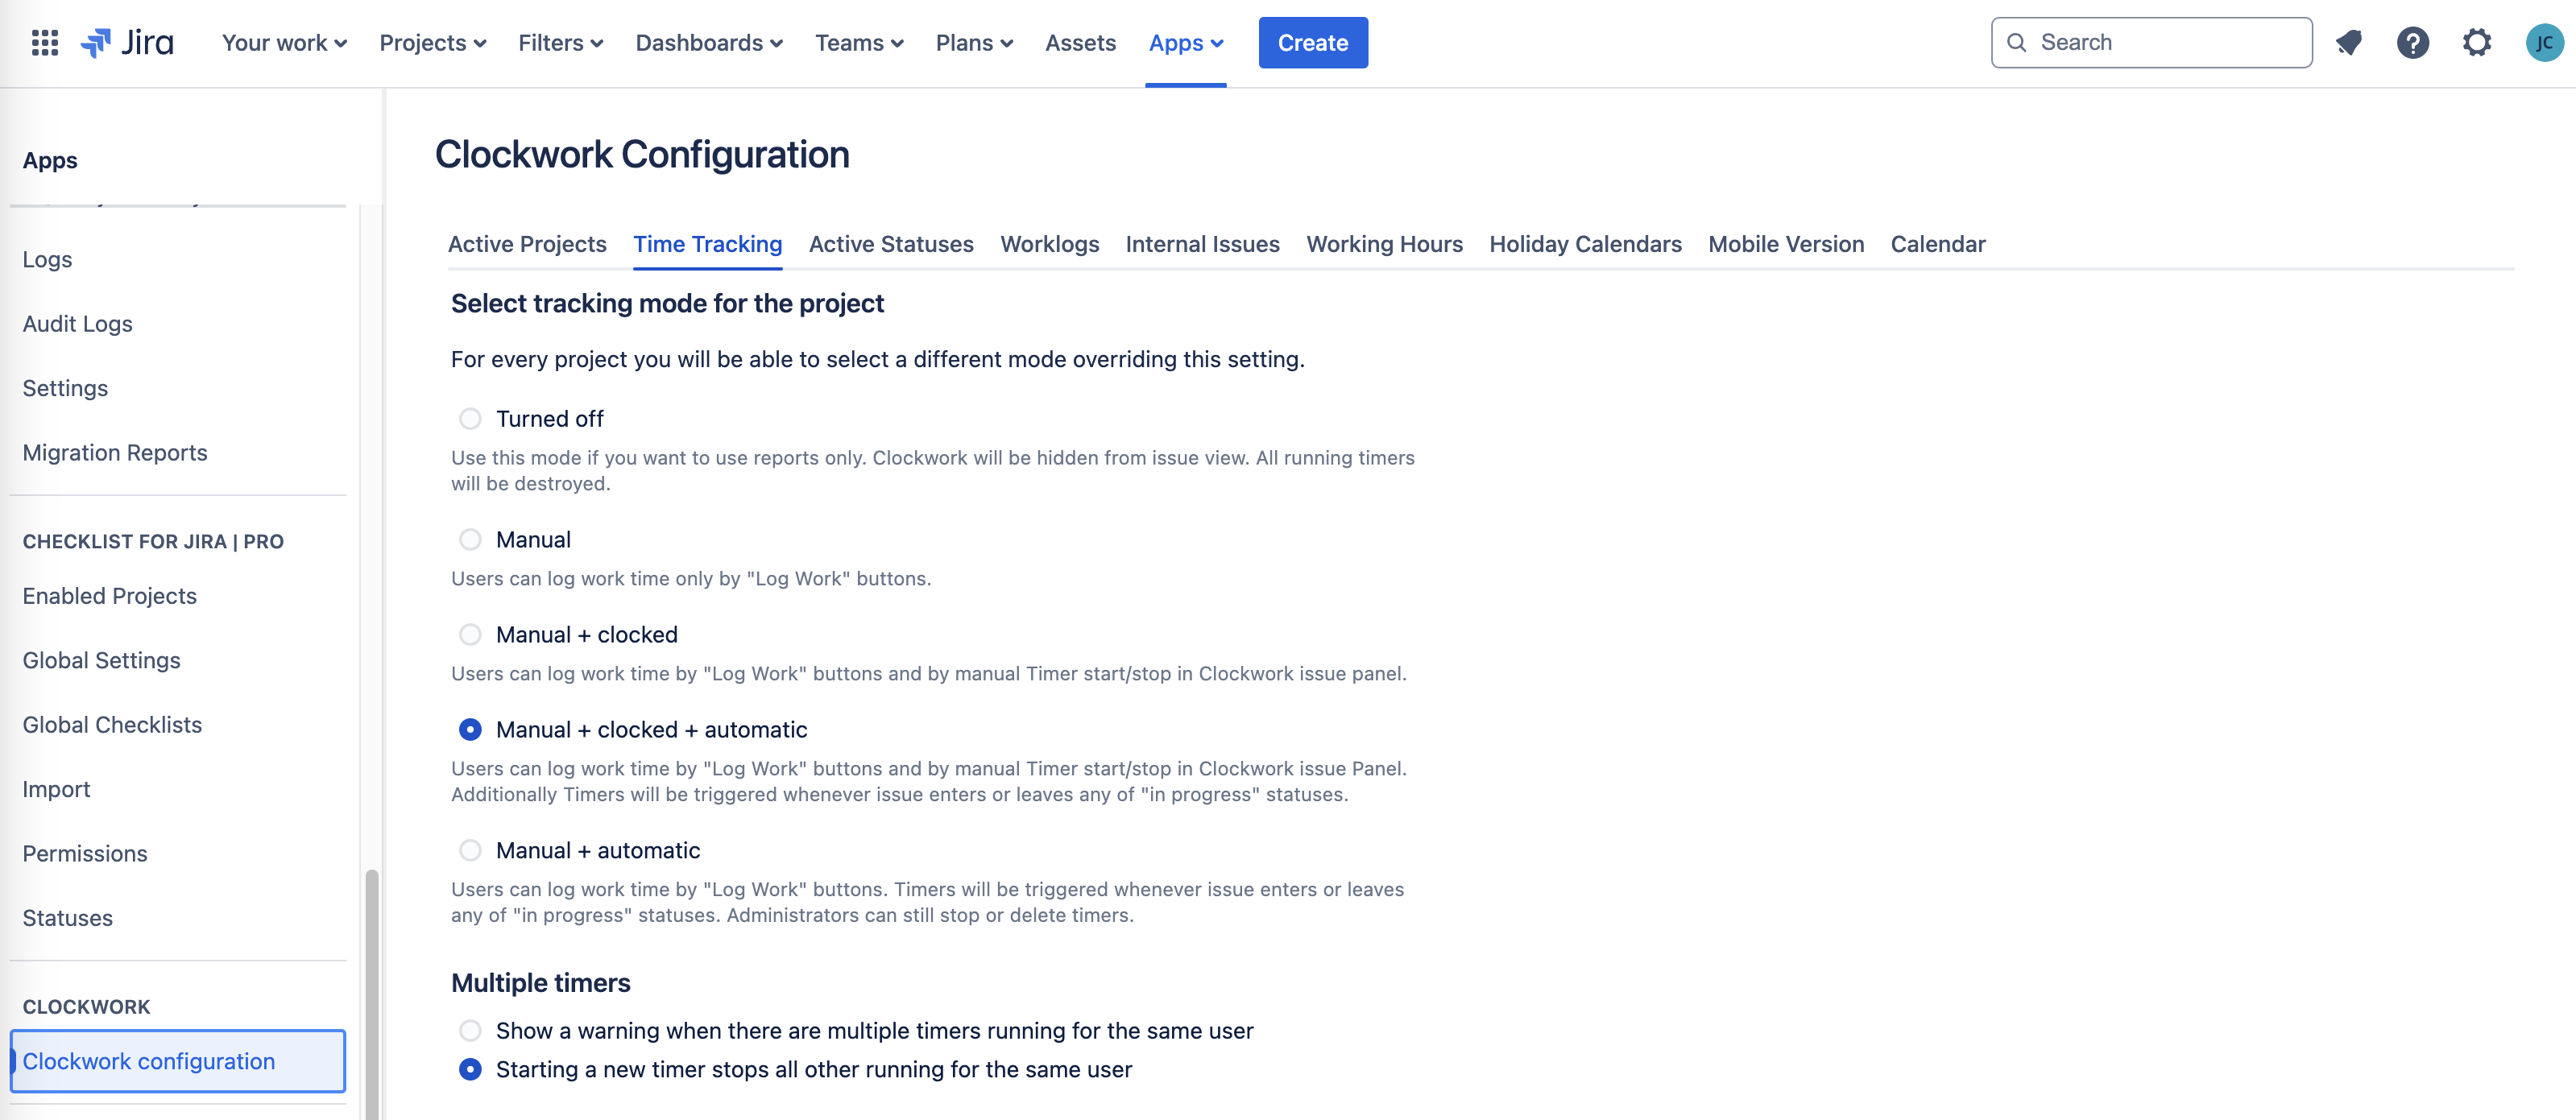
Task: Open the settings gear icon
Action: (2476, 43)
